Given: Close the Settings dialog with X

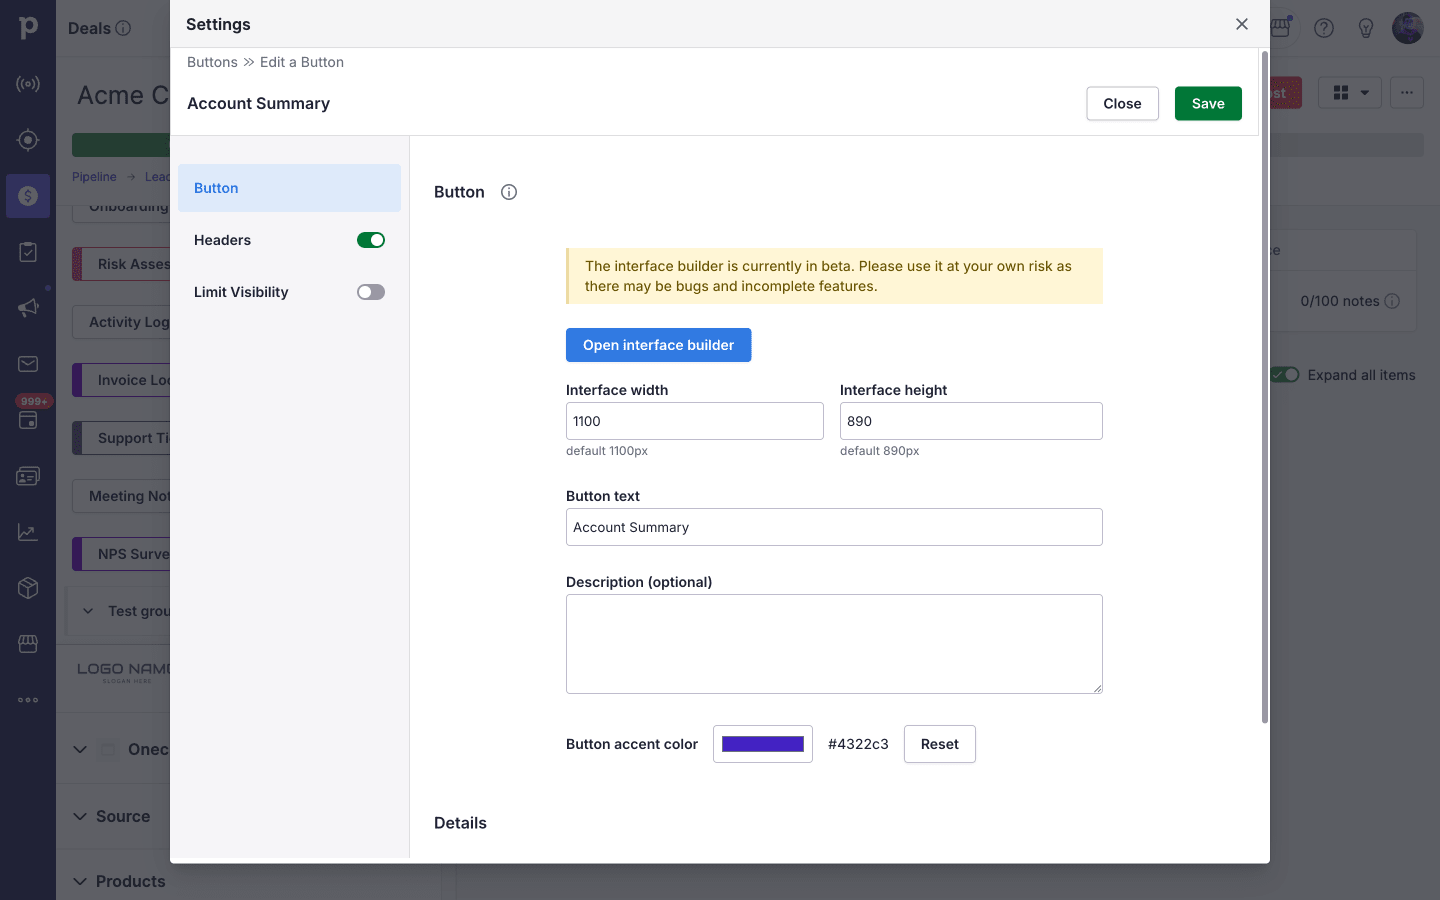Looking at the screenshot, I should click(x=1242, y=24).
